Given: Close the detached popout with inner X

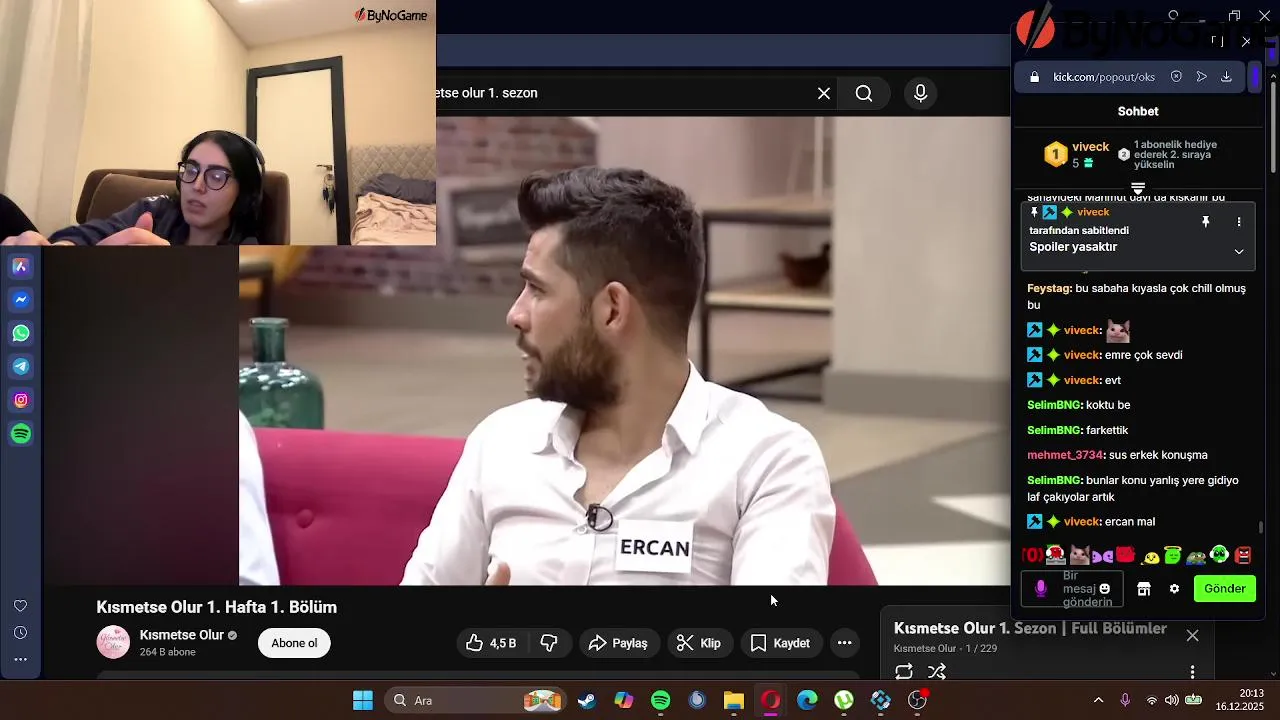Looking at the screenshot, I should pos(1246,41).
